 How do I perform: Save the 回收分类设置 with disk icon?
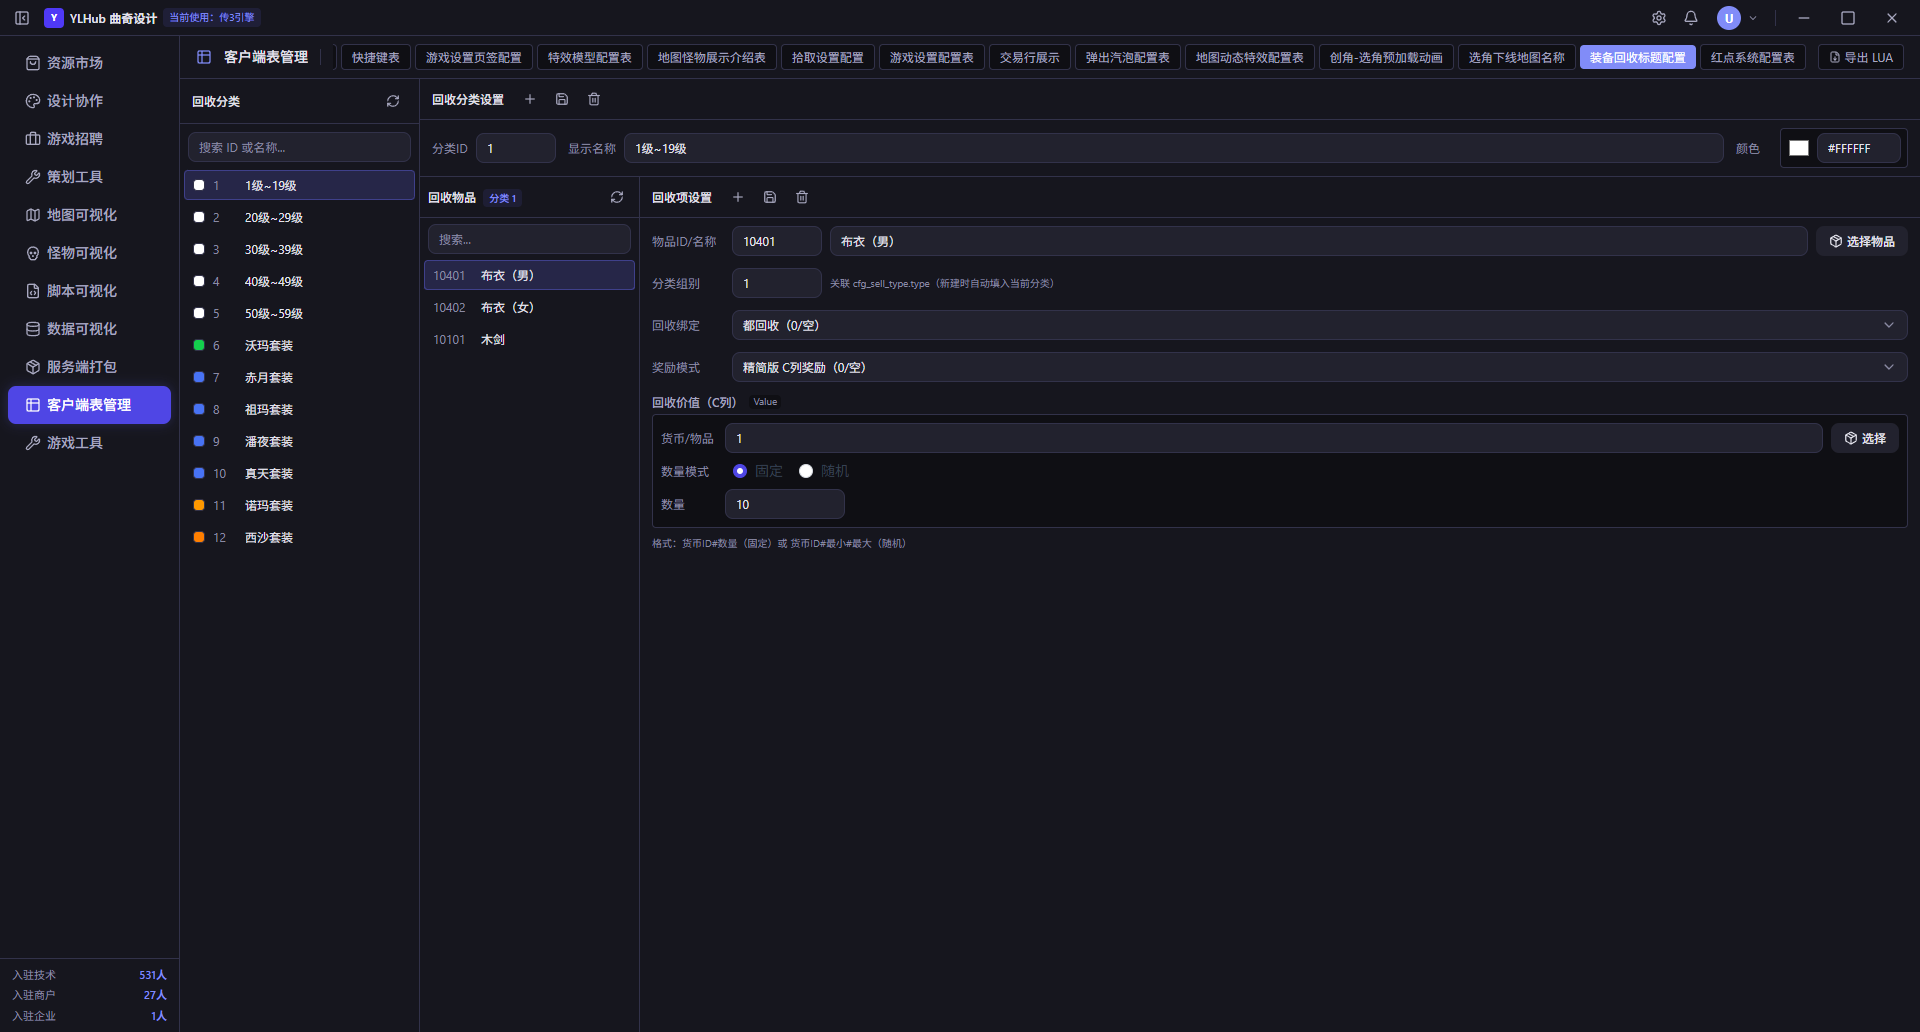click(x=562, y=99)
